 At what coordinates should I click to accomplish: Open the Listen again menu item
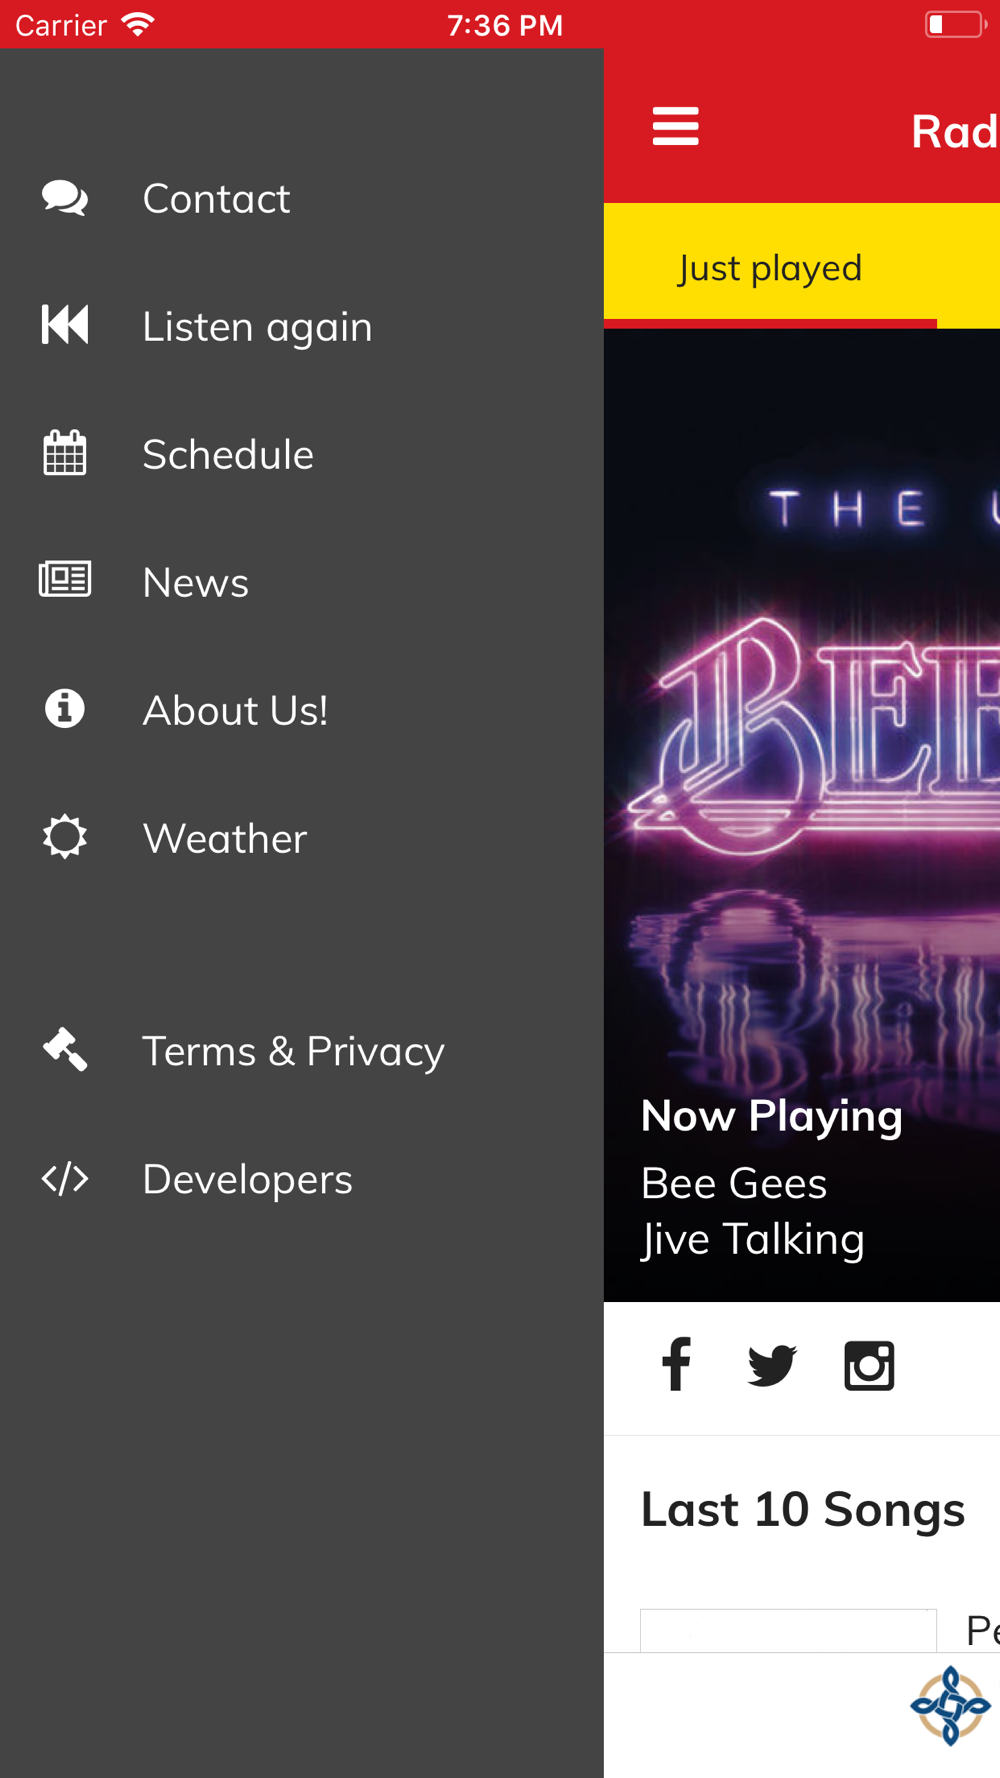(x=302, y=326)
